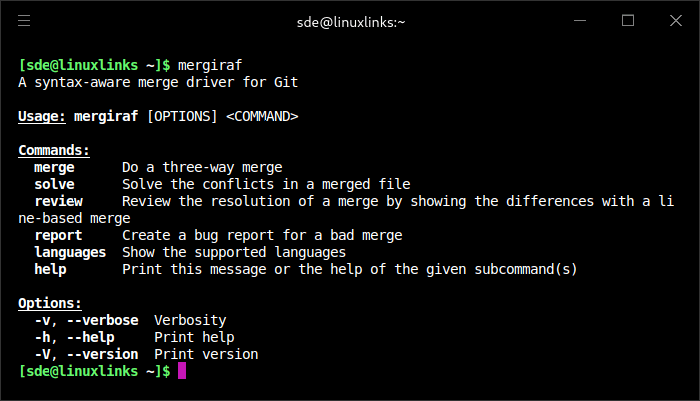Click the 'review' command name
The height and width of the screenshot is (401, 700).
tap(58, 201)
